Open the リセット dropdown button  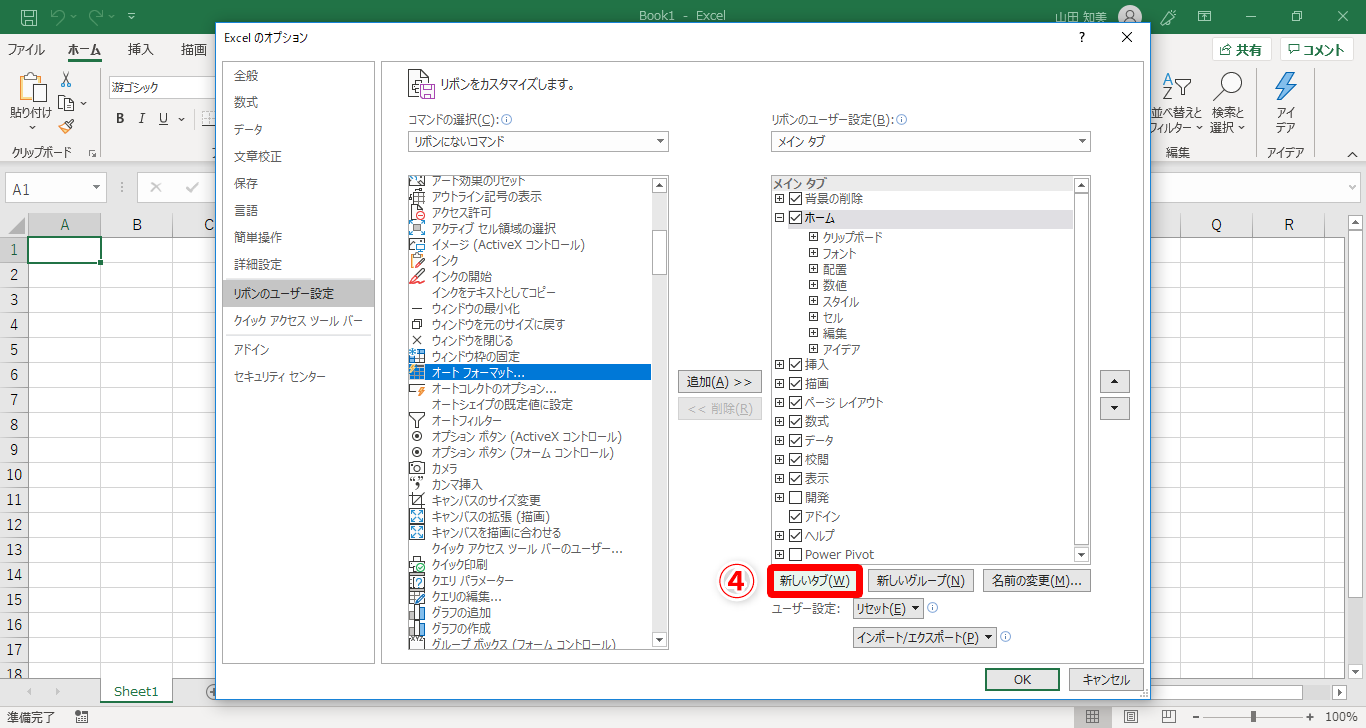click(888, 608)
